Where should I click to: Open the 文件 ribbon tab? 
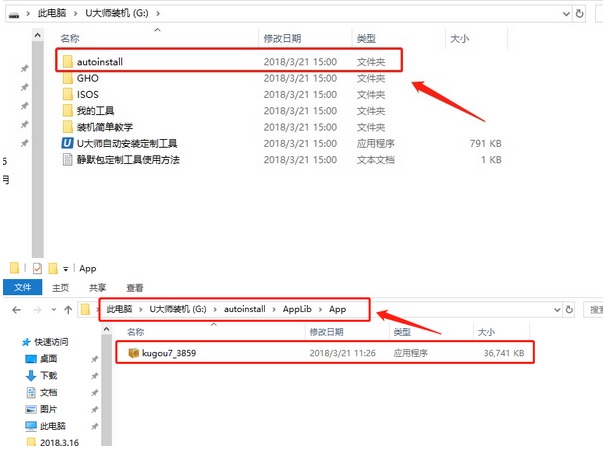[x=22, y=287]
